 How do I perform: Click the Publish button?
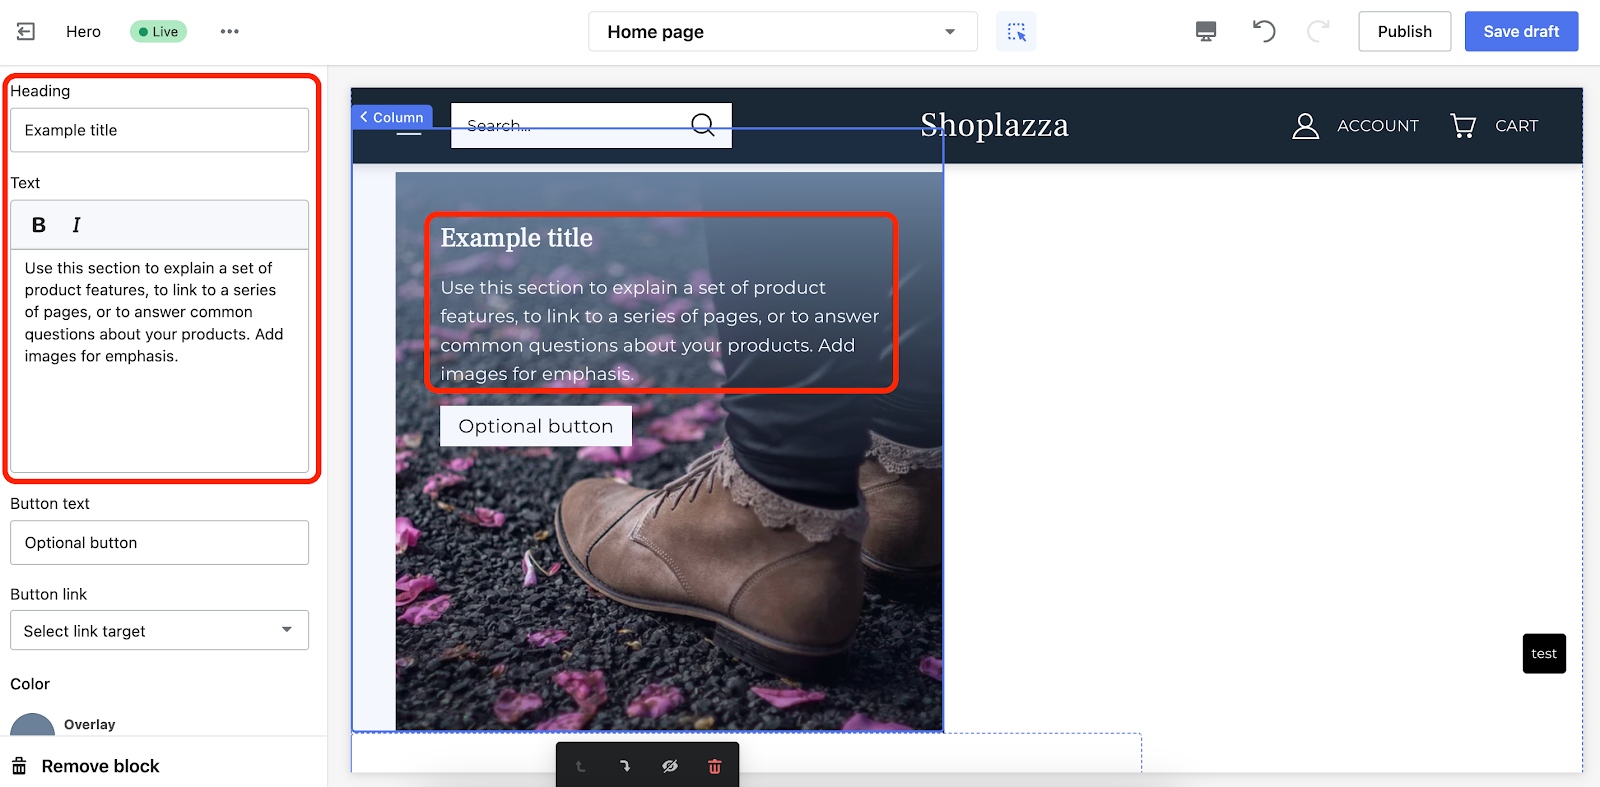(x=1404, y=31)
